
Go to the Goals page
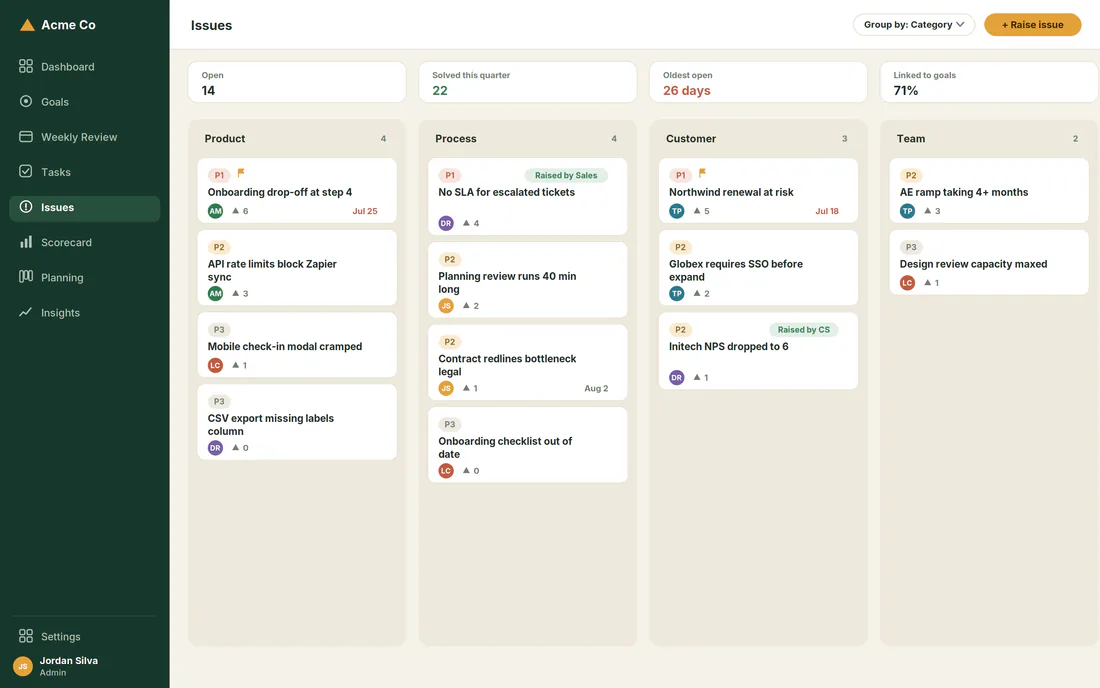tap(84, 102)
